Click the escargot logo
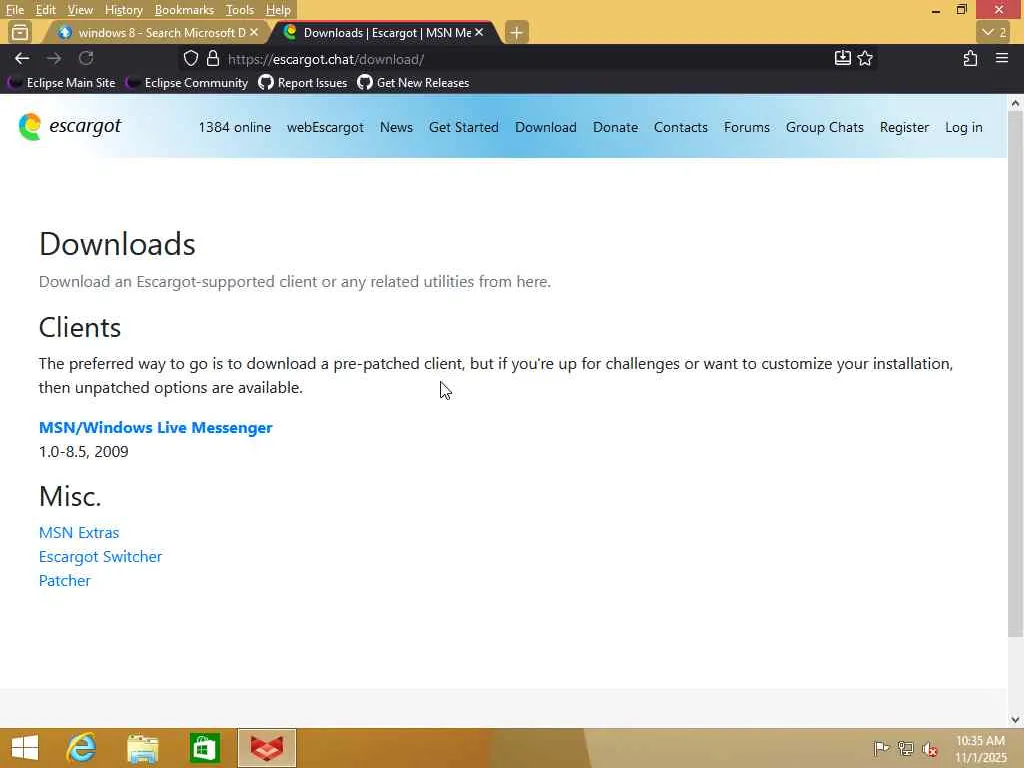The height and width of the screenshot is (768, 1024). [x=70, y=126]
